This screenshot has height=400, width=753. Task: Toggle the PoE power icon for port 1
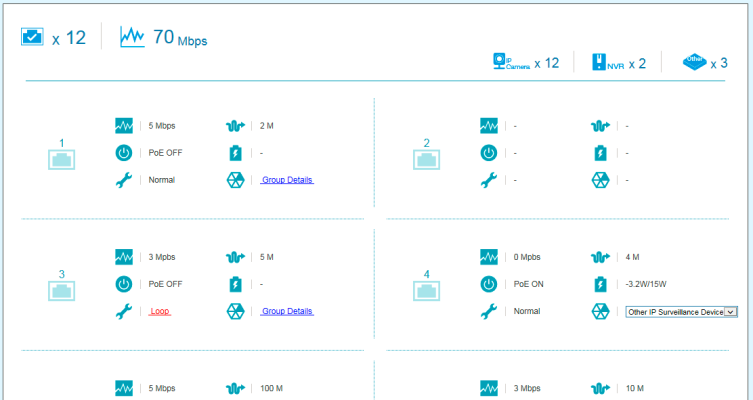point(124,153)
